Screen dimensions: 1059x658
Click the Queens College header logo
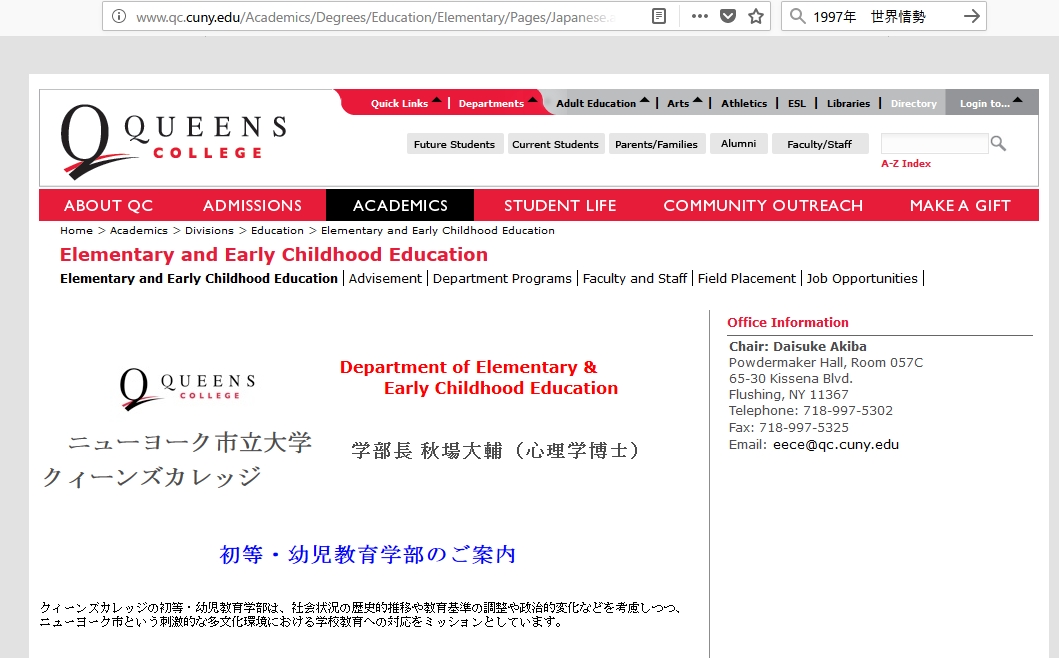tap(173, 139)
